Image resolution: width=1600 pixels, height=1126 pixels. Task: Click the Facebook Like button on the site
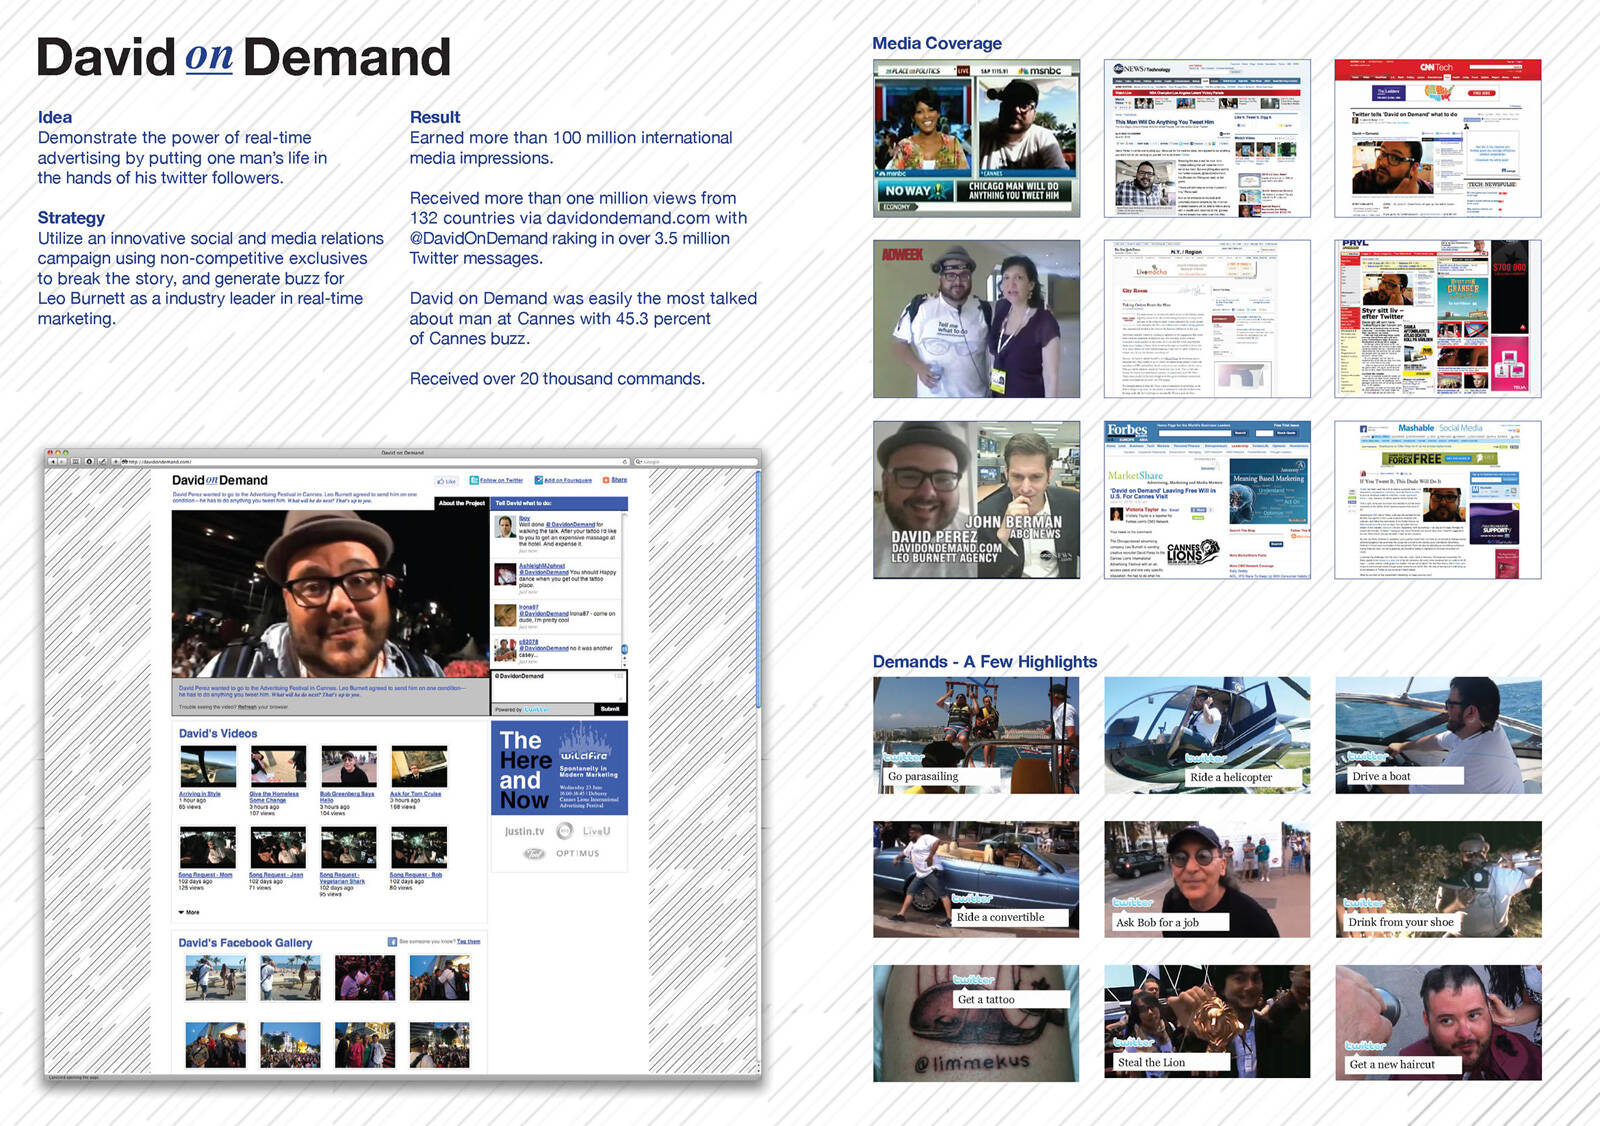click(446, 481)
